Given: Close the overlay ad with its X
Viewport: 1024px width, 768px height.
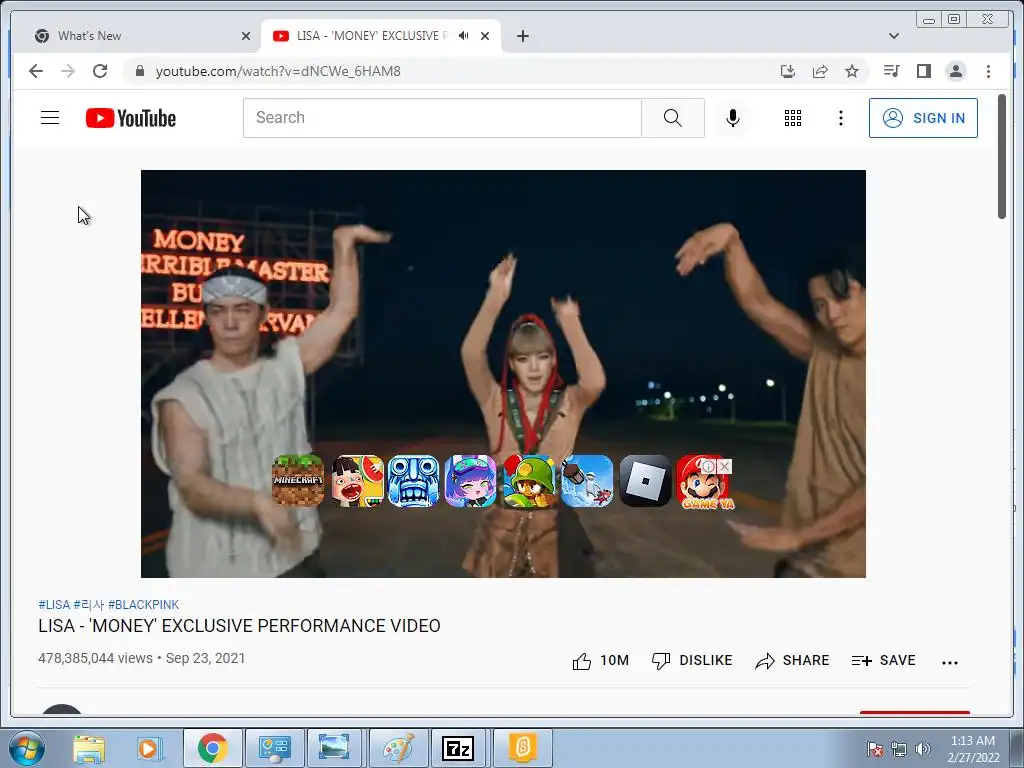Looking at the screenshot, I should 724,466.
